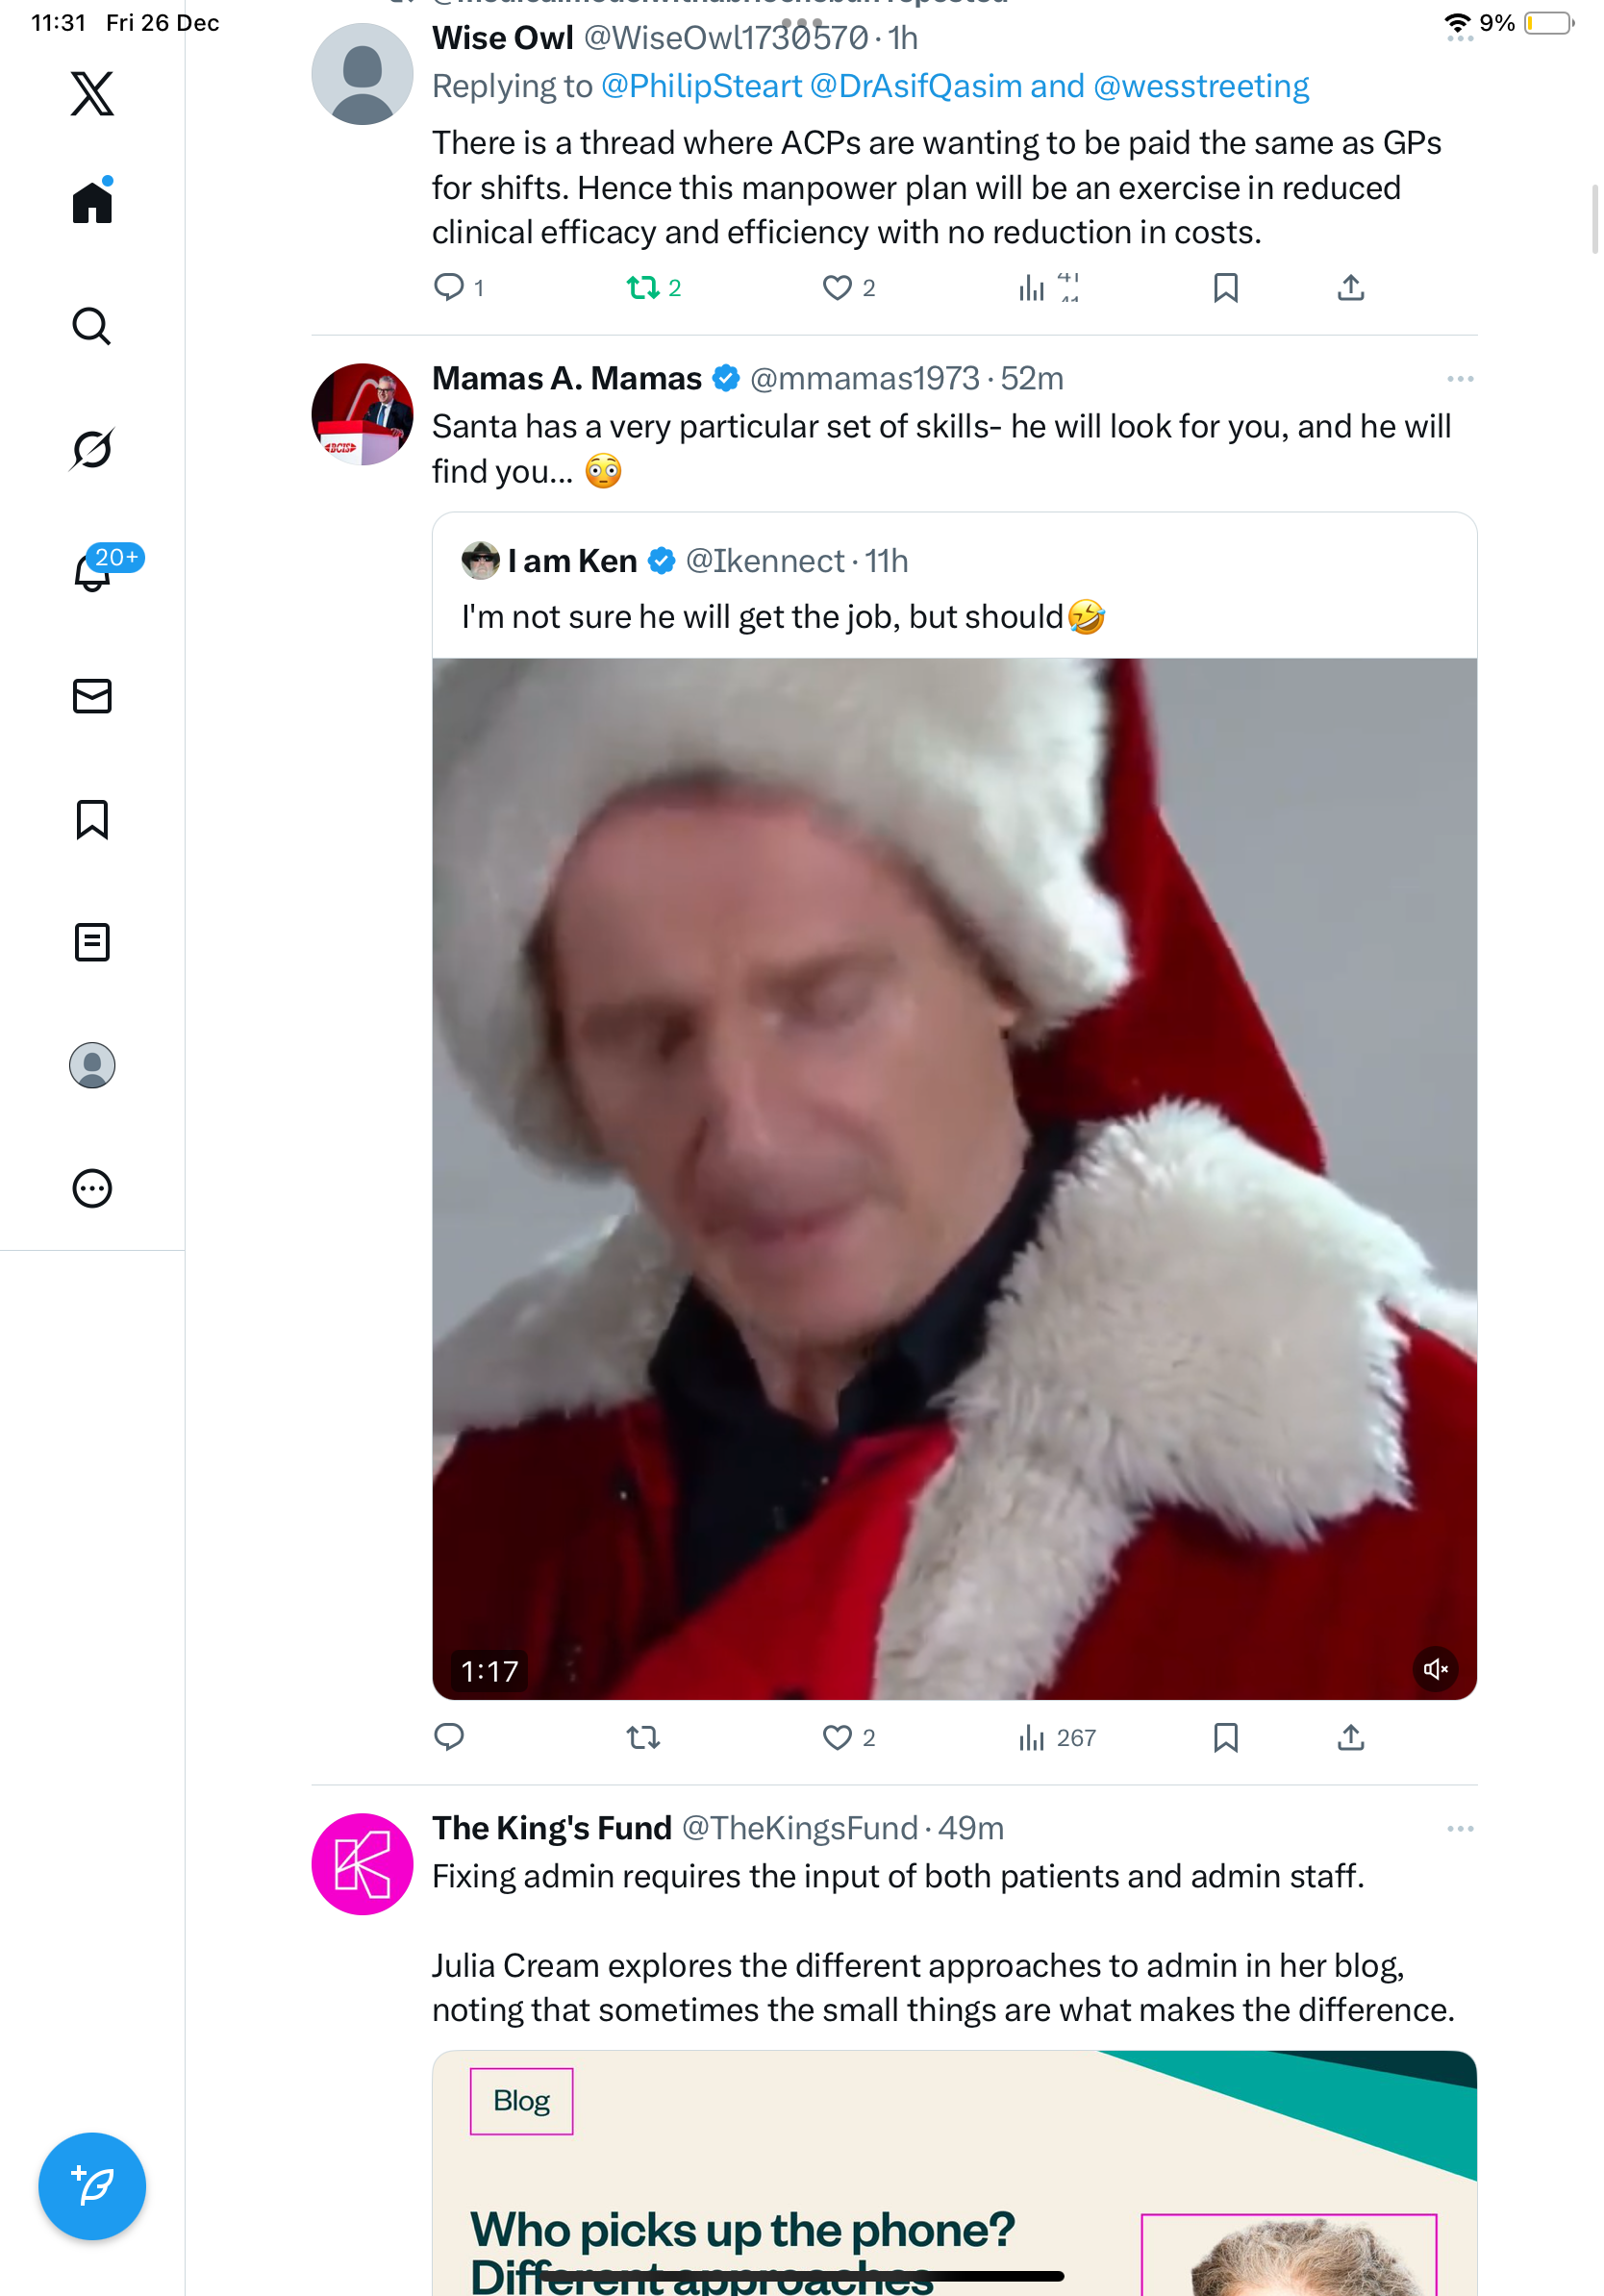The height and width of the screenshot is (2296, 1604).
Task: Undo repost on Wise Owl's reply
Action: pyautogui.click(x=643, y=288)
